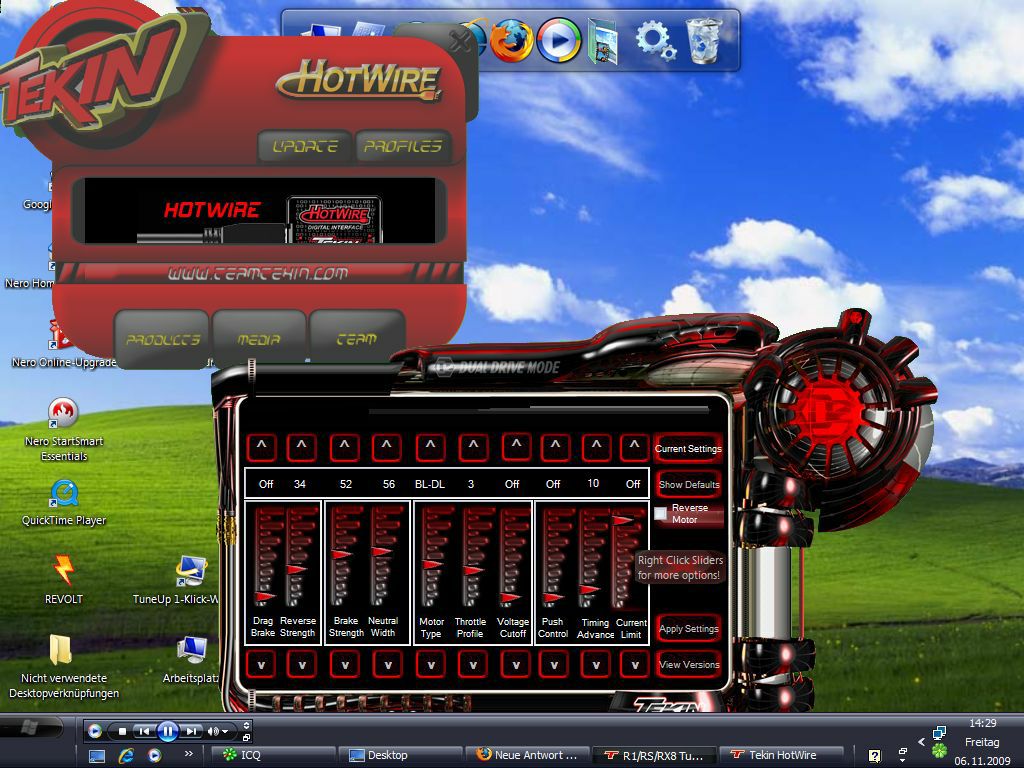The height and width of the screenshot is (768, 1024).
Task: Decrease Voltage Cutoff with down arrow
Action: pyautogui.click(x=516, y=665)
